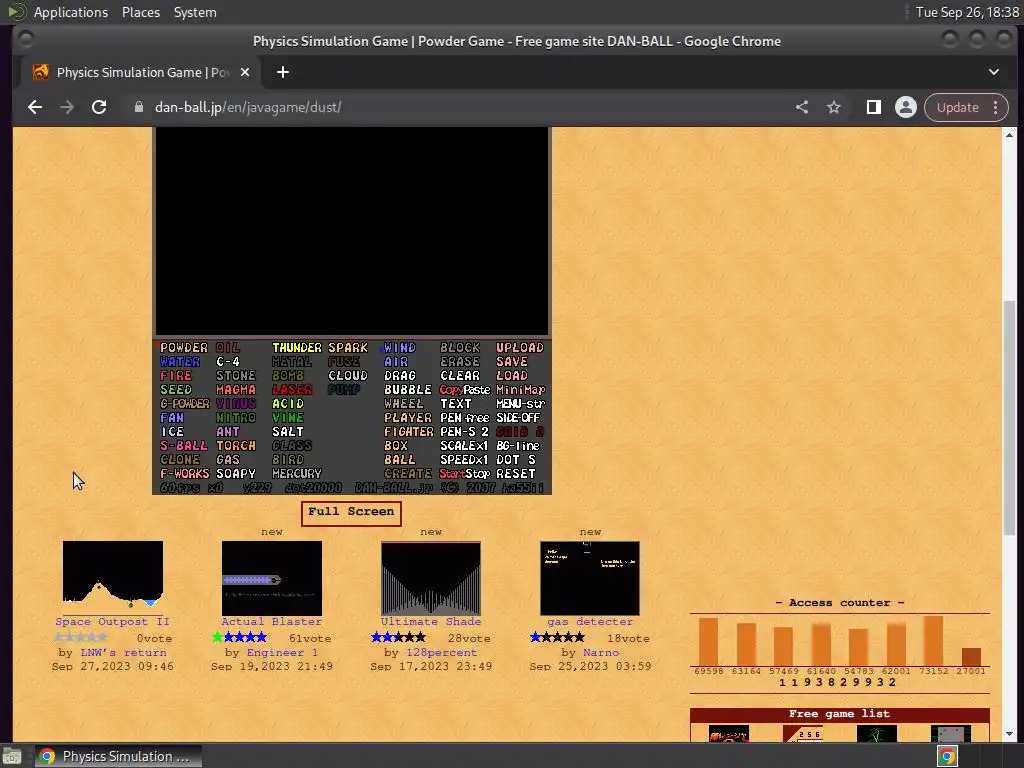Open the Places menu
1024x768 pixels.
141,12
